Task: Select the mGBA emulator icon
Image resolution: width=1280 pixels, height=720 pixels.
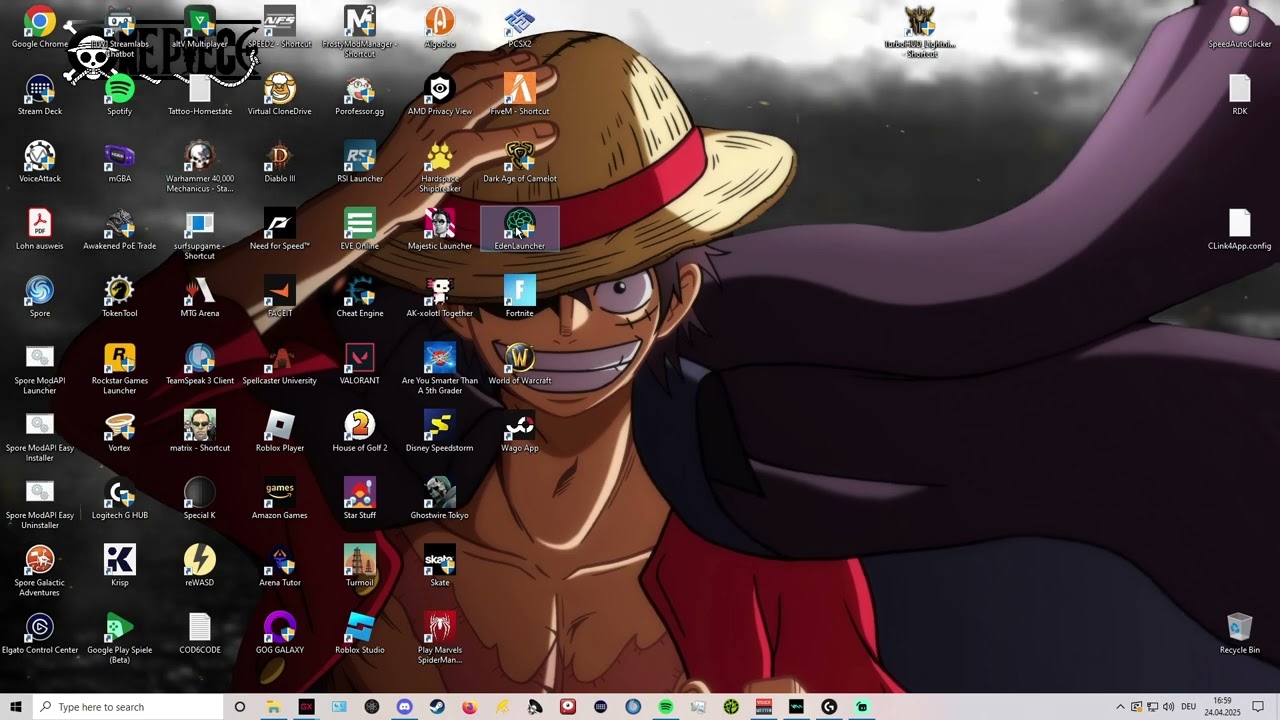Action: 120,161
